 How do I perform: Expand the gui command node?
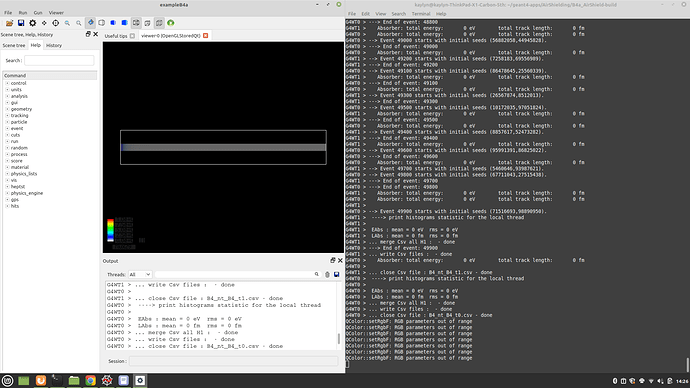(7, 102)
